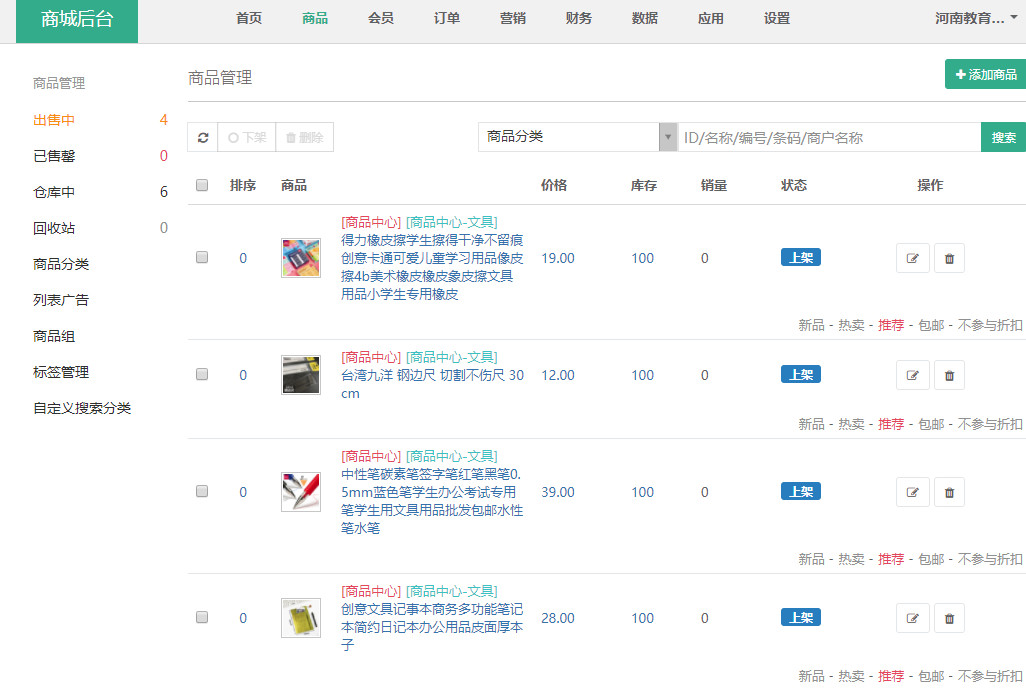Check the box for the 创意文具记事本 row
This screenshot has width=1026, height=694.
[202, 617]
